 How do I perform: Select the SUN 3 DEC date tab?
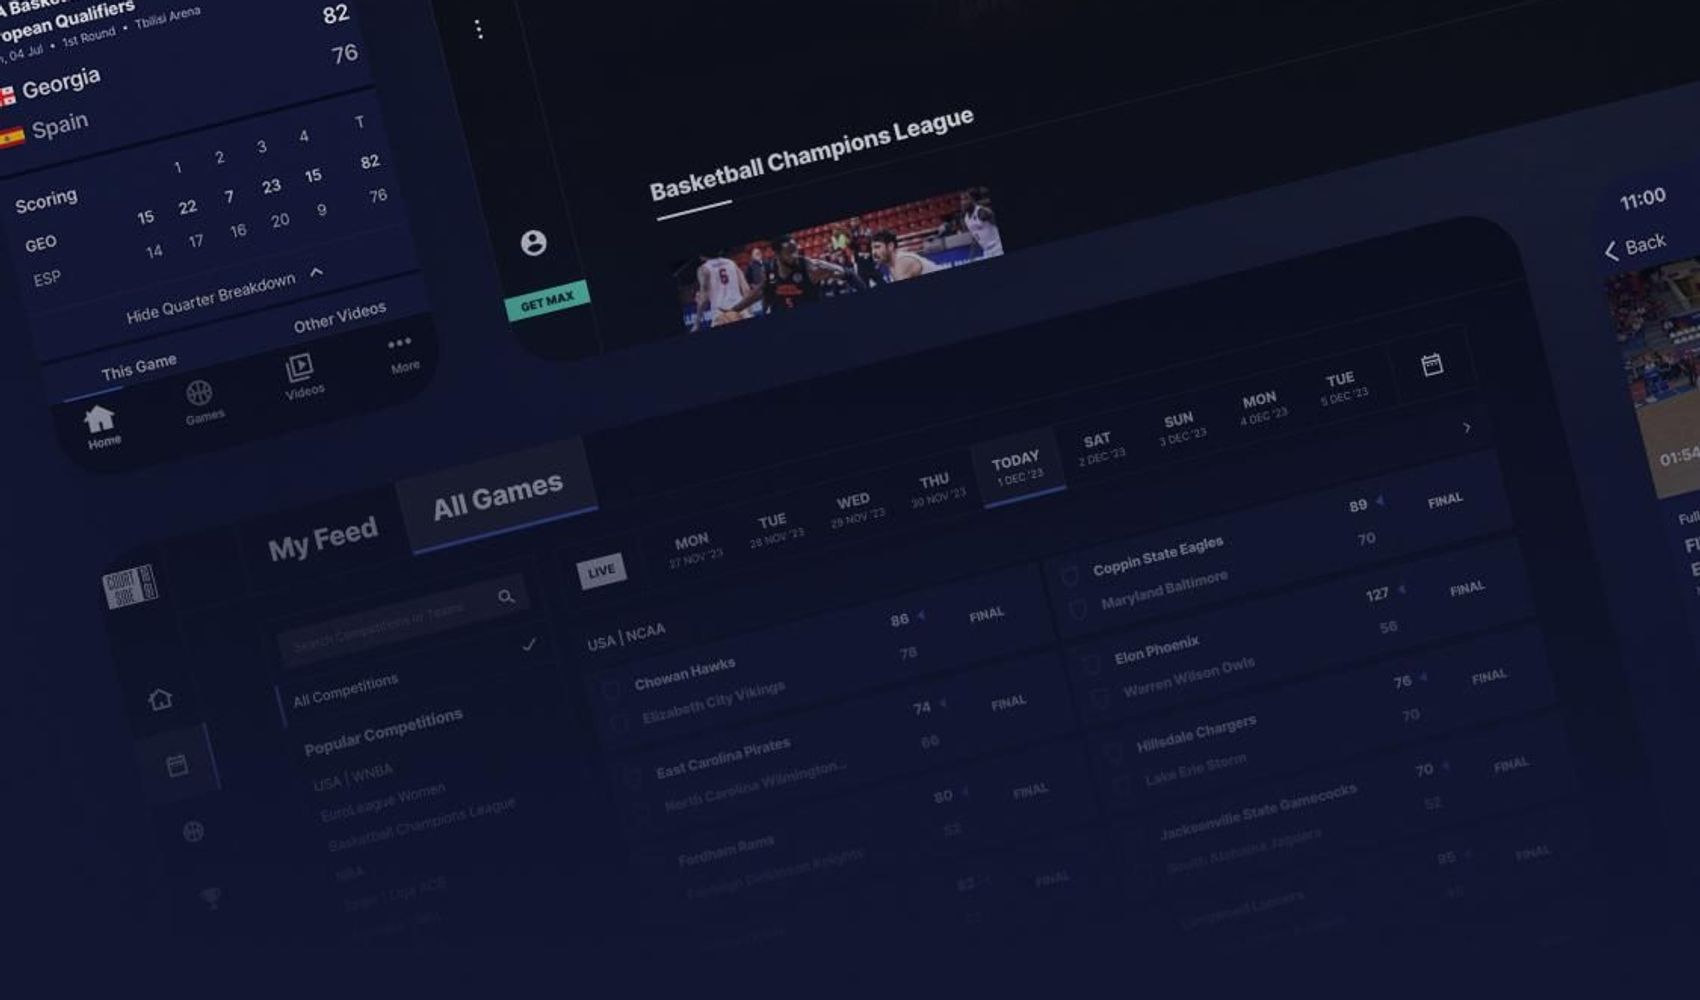[x=1182, y=427]
